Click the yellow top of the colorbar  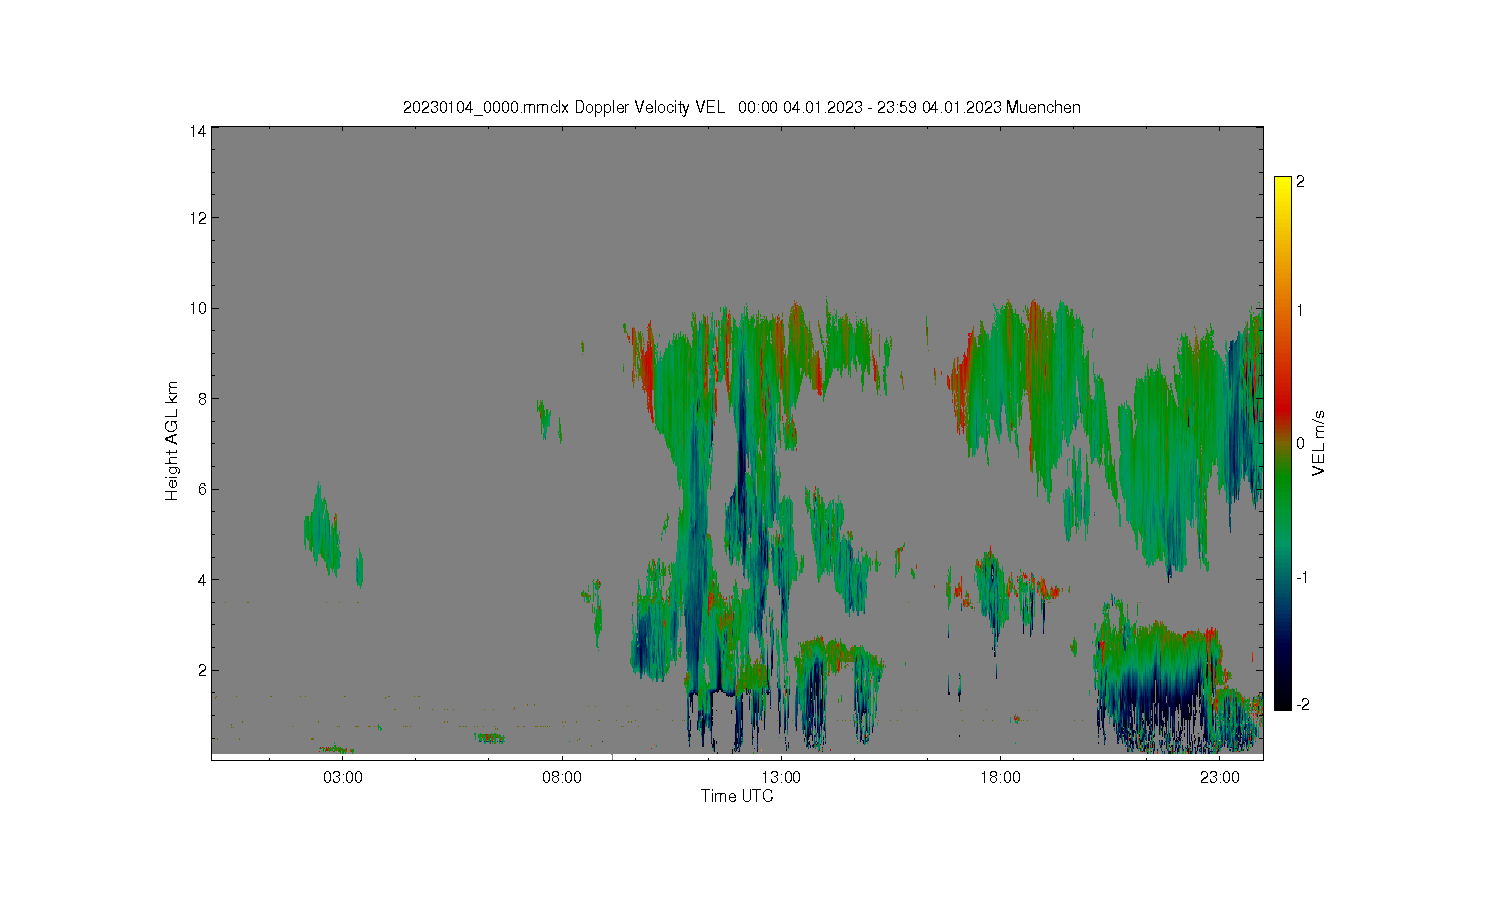point(1283,186)
